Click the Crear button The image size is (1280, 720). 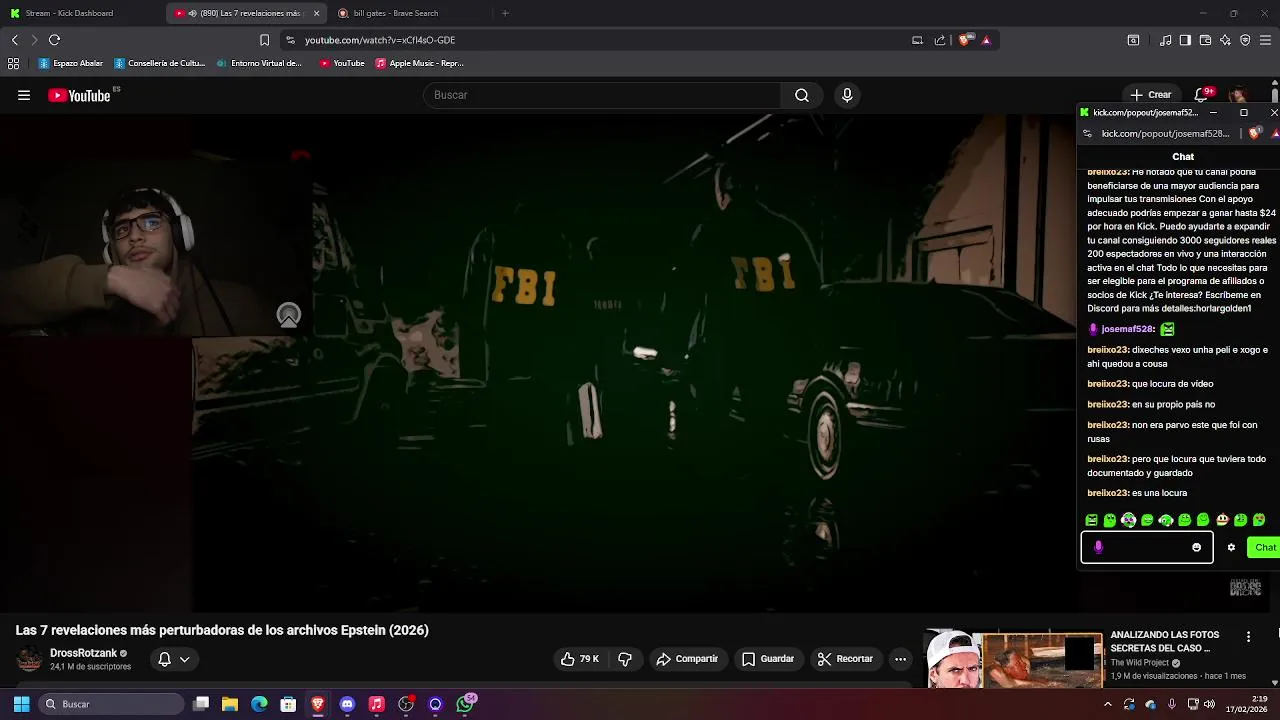(1151, 95)
